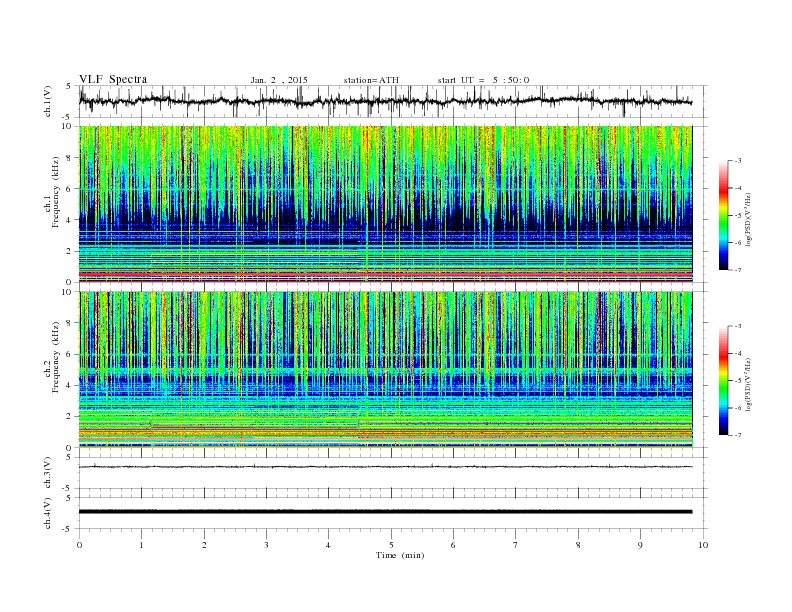Click time axis tick label "5"
The height and width of the screenshot is (612, 792).
[x=391, y=545]
